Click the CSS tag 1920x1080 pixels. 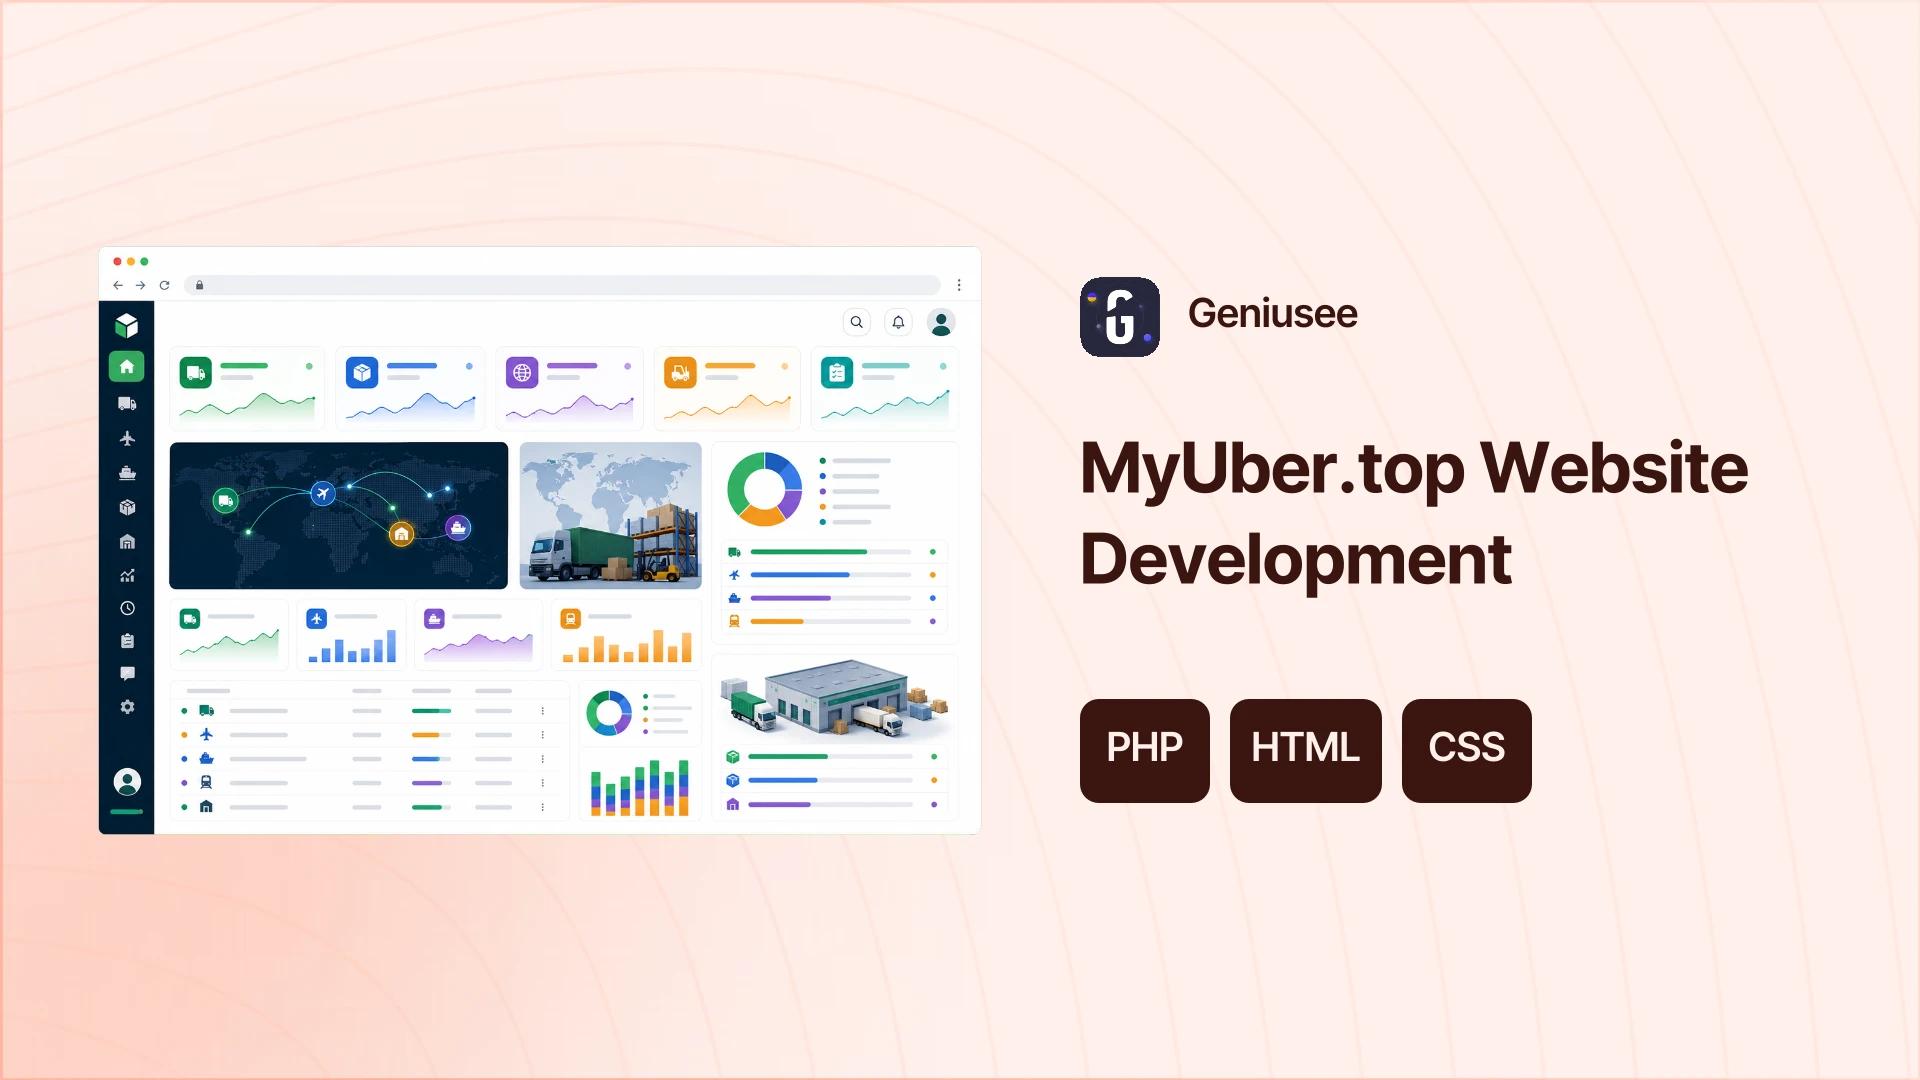(x=1467, y=750)
